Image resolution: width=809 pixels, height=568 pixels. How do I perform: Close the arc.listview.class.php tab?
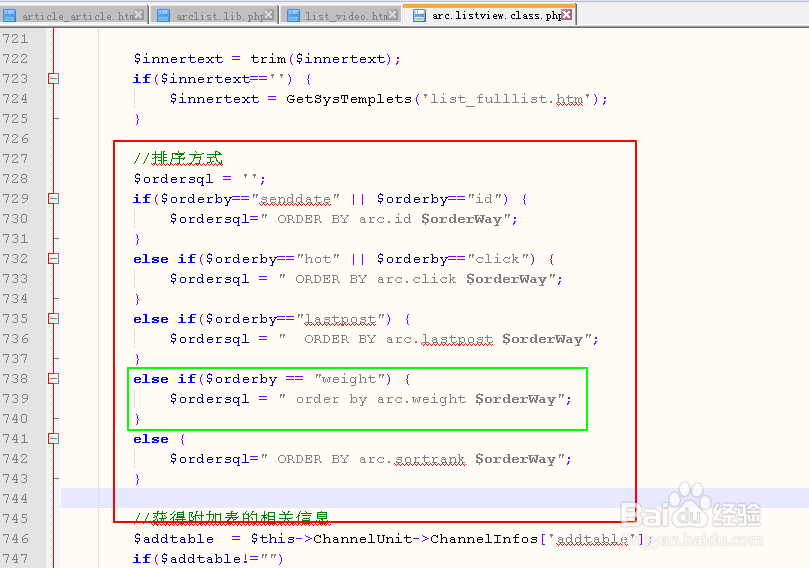pos(567,14)
